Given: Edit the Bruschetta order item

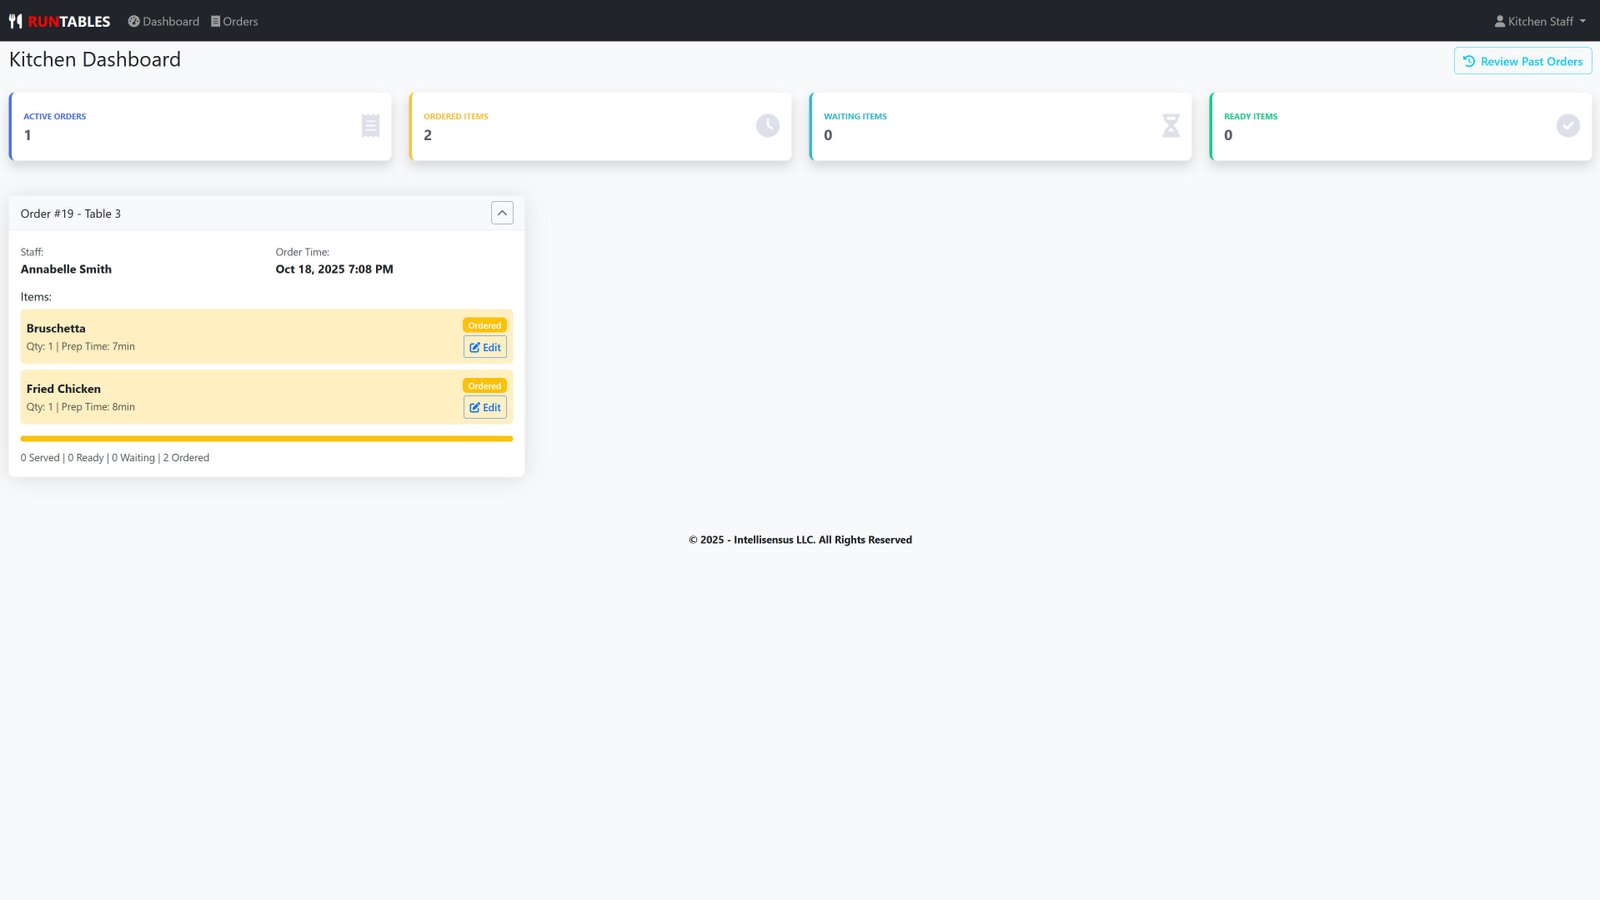Looking at the screenshot, I should pyautogui.click(x=485, y=347).
